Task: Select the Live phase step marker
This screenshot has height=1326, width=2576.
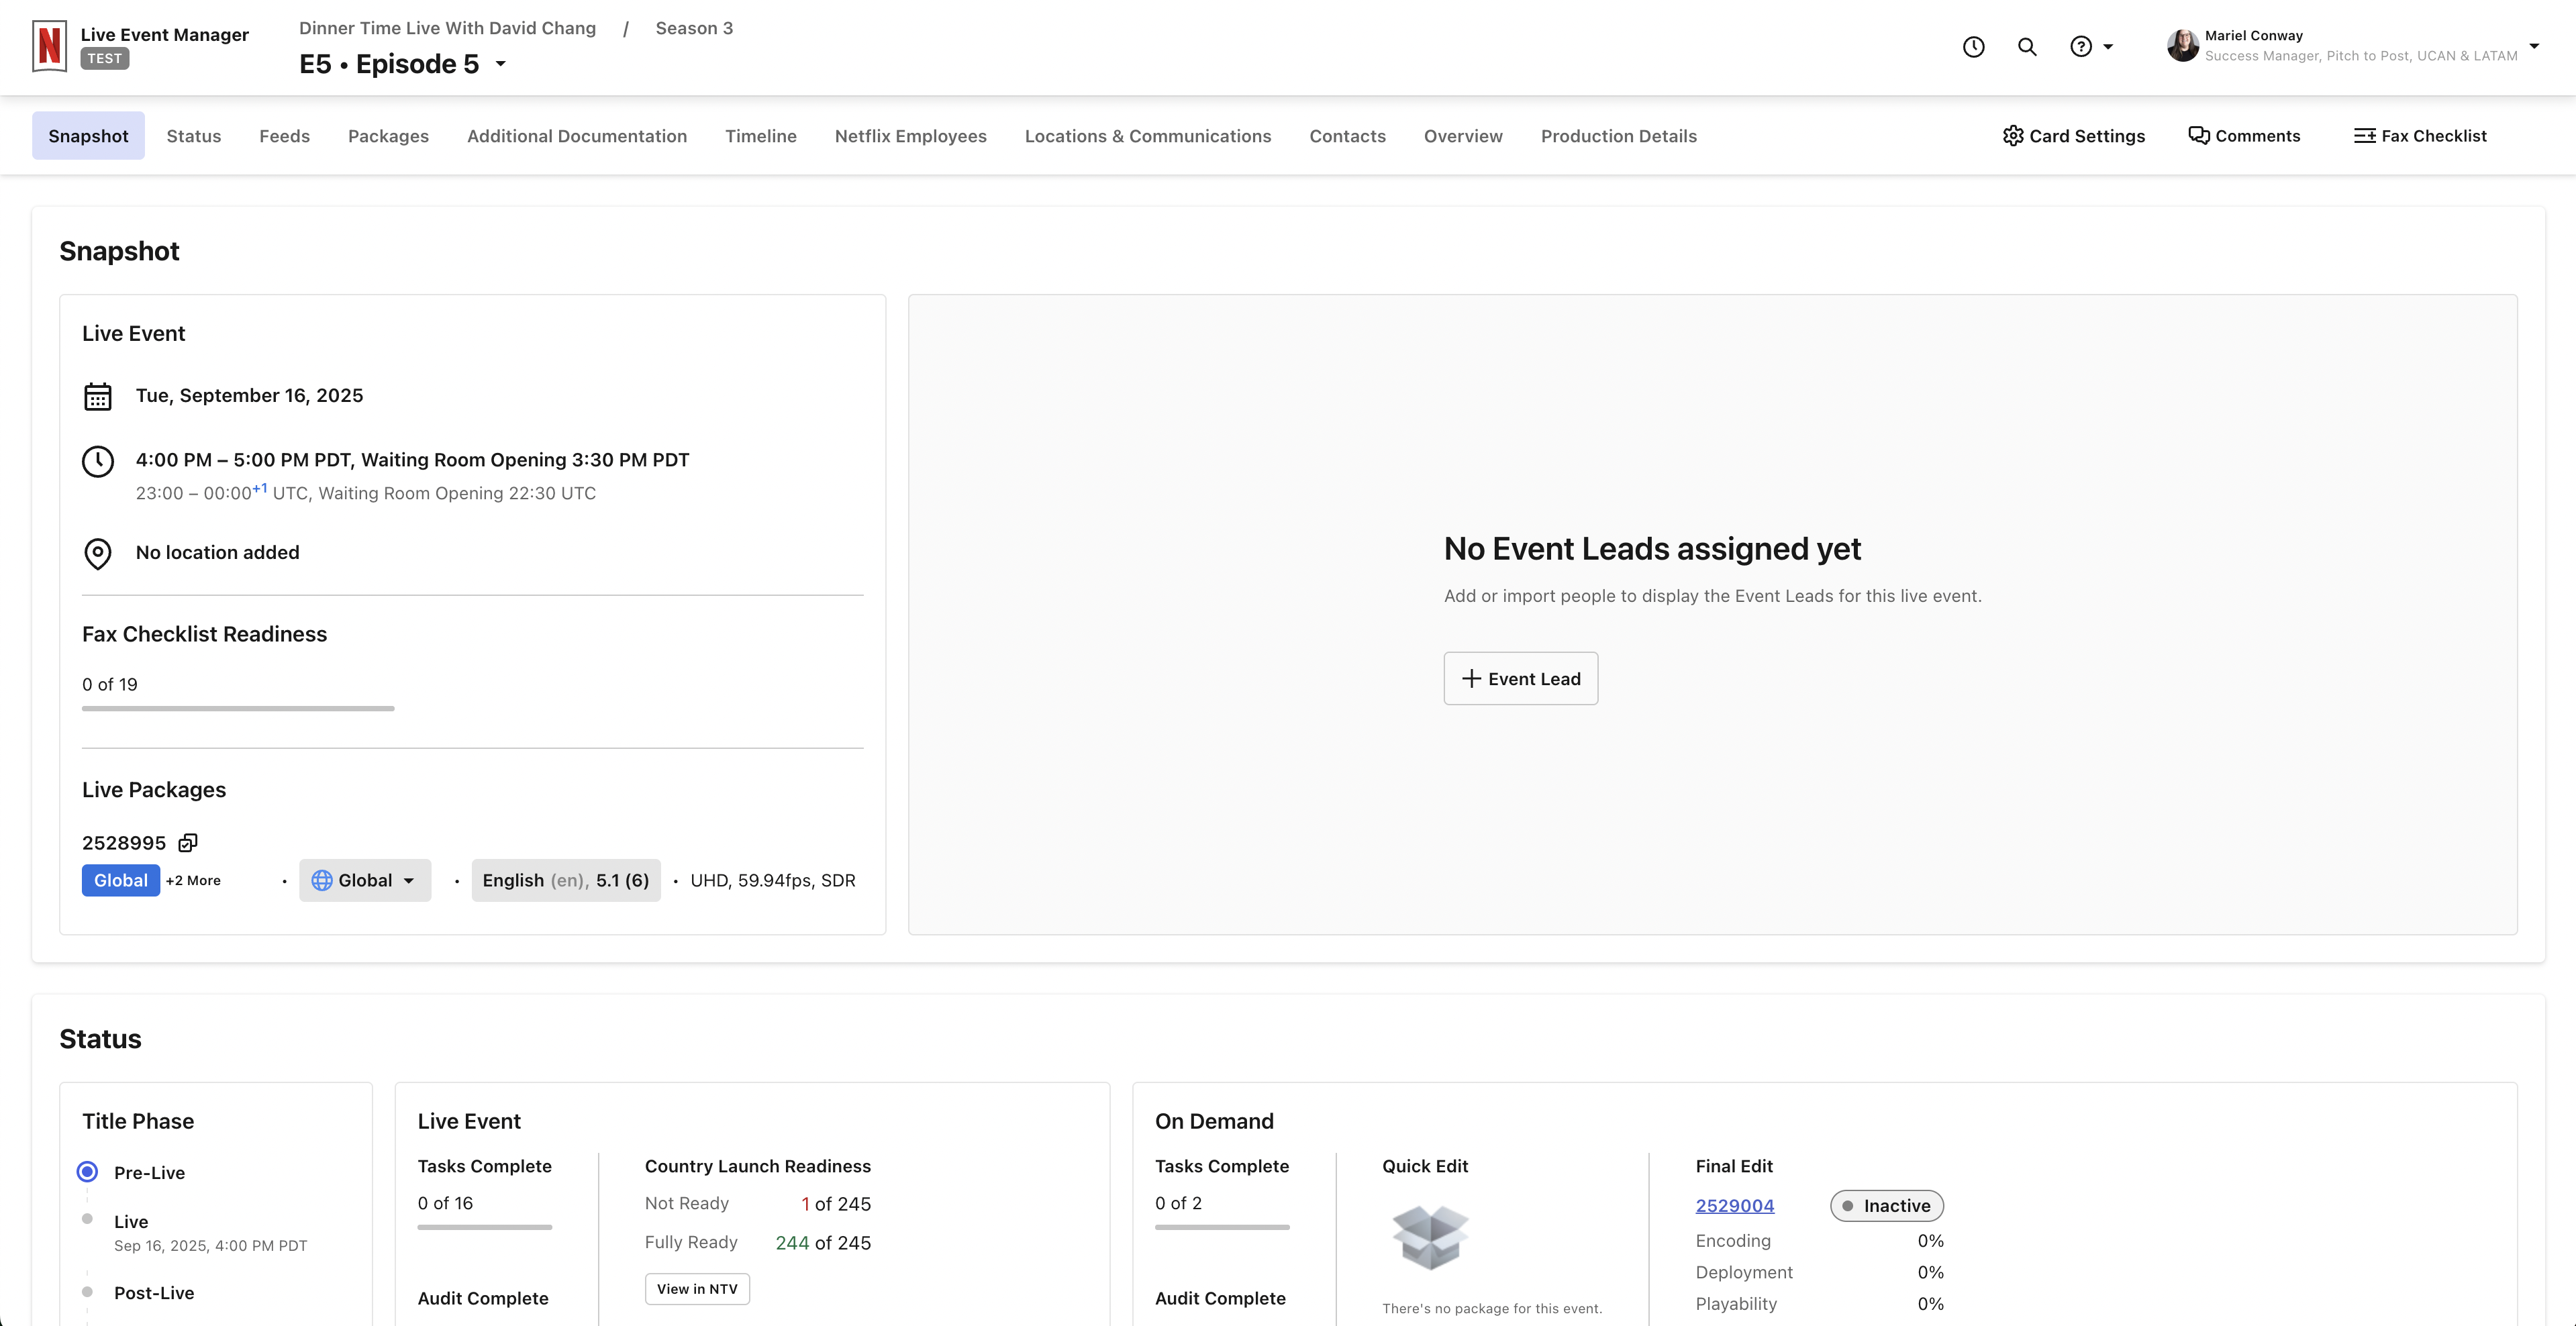Action: click(88, 1219)
